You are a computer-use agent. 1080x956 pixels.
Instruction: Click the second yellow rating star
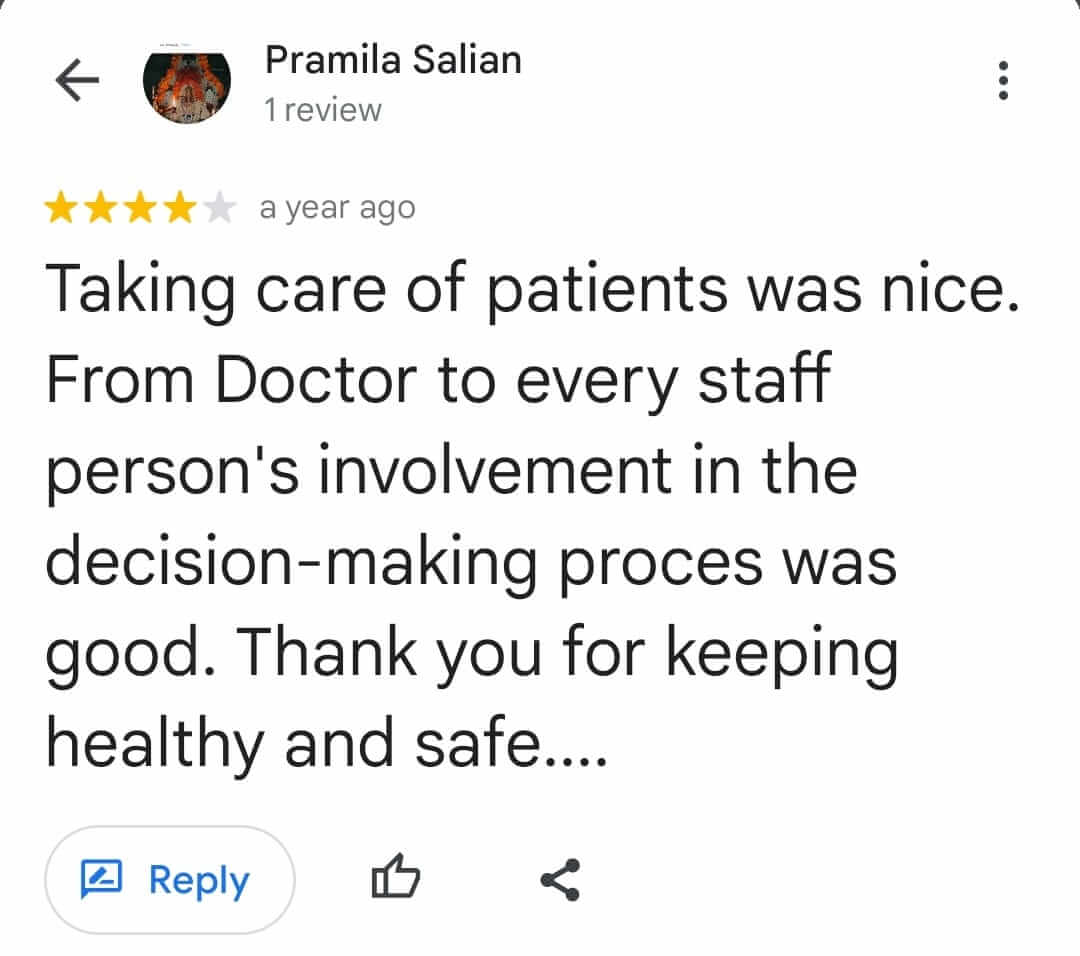[x=100, y=209]
